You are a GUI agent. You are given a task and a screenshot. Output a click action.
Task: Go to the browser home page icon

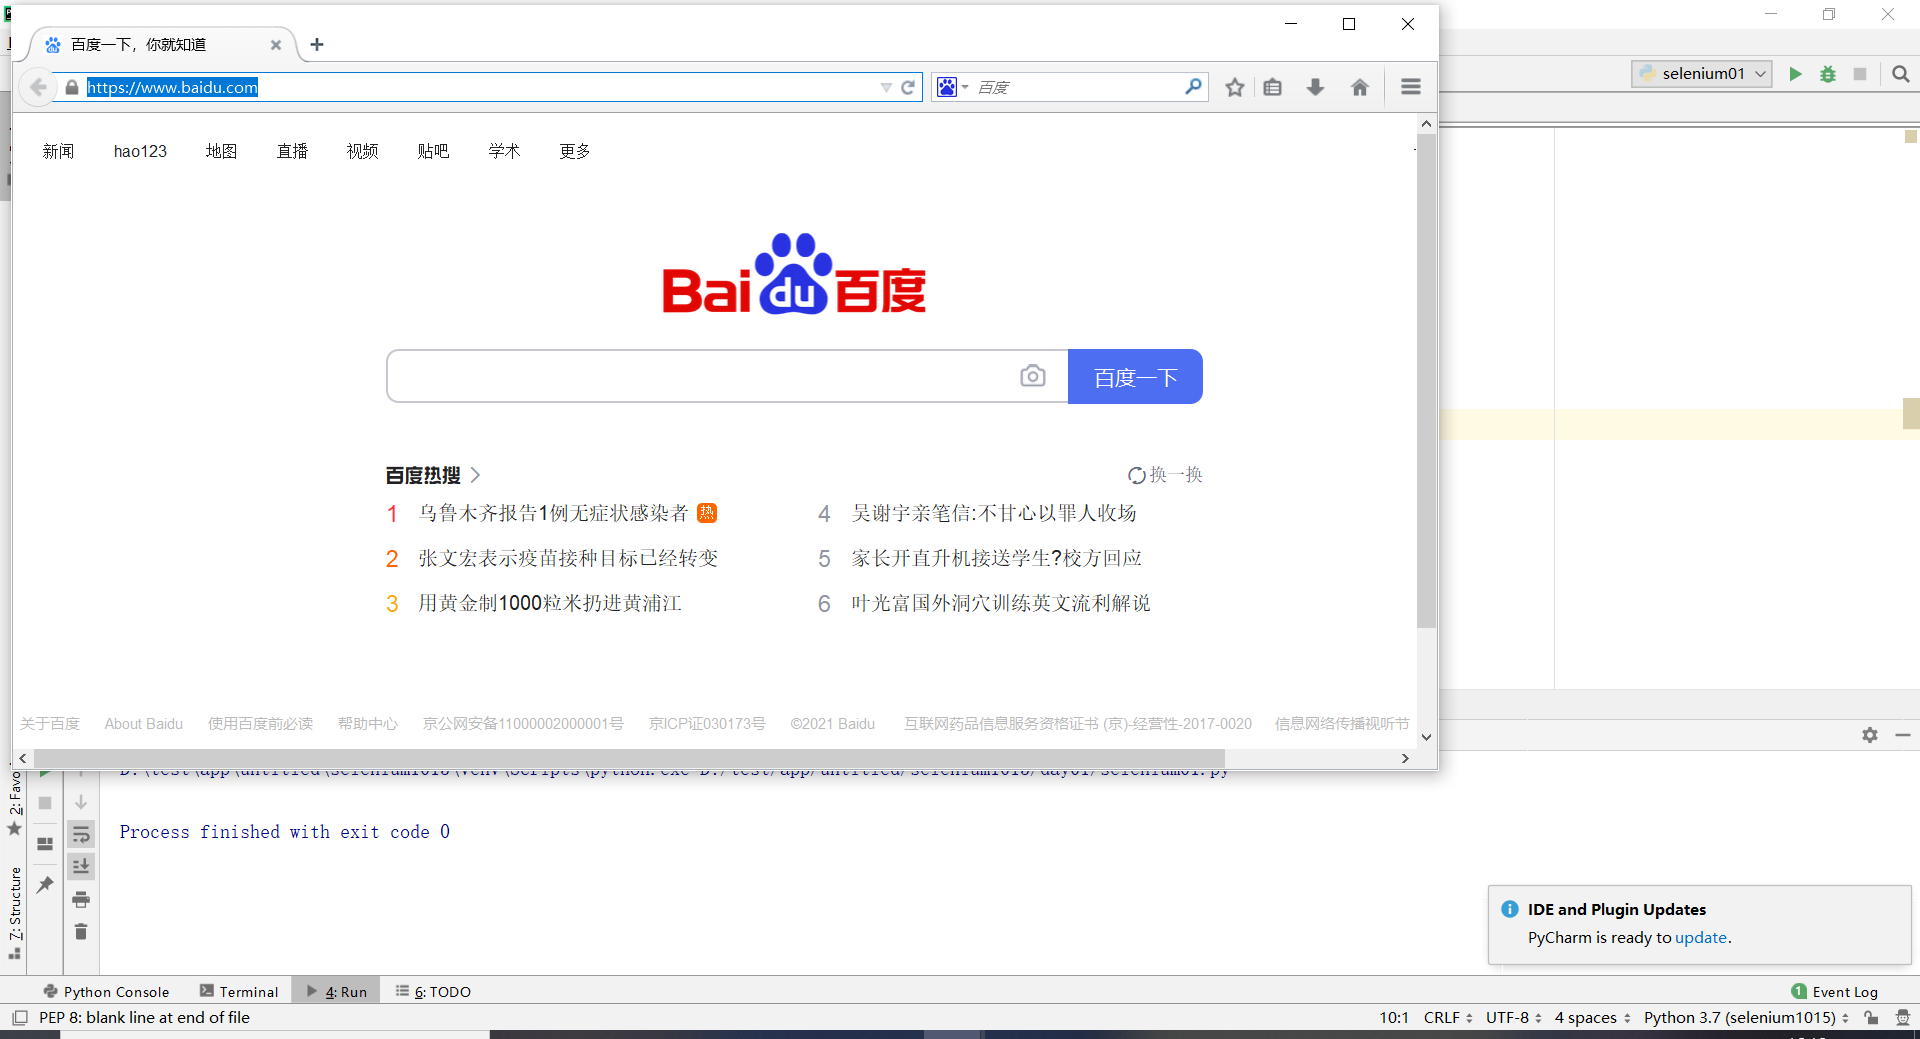[x=1360, y=87]
